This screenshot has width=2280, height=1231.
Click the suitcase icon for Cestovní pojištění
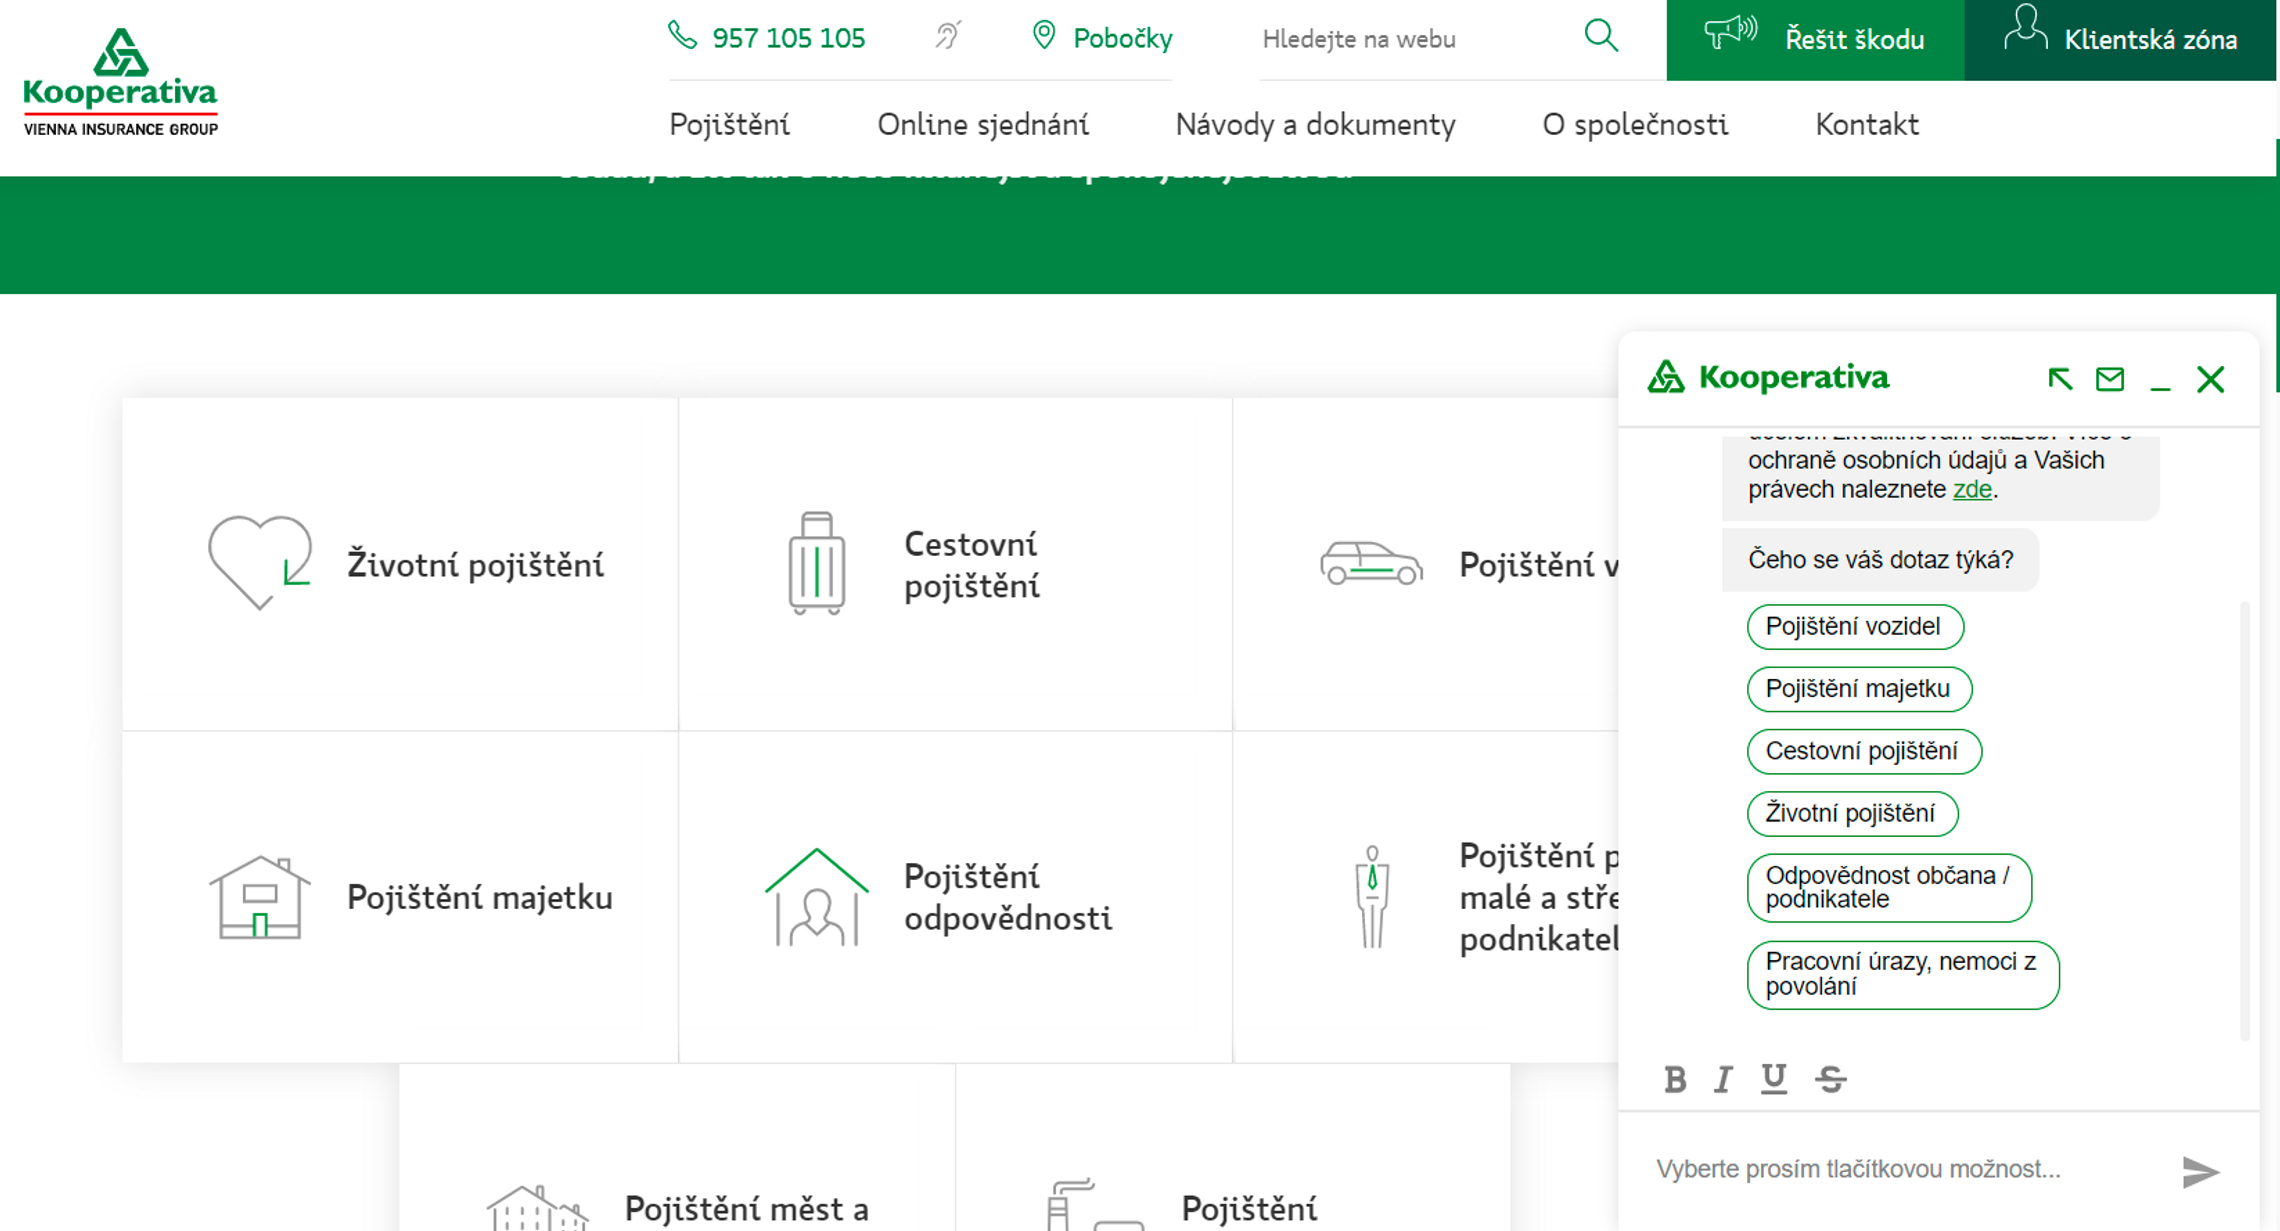click(x=817, y=563)
